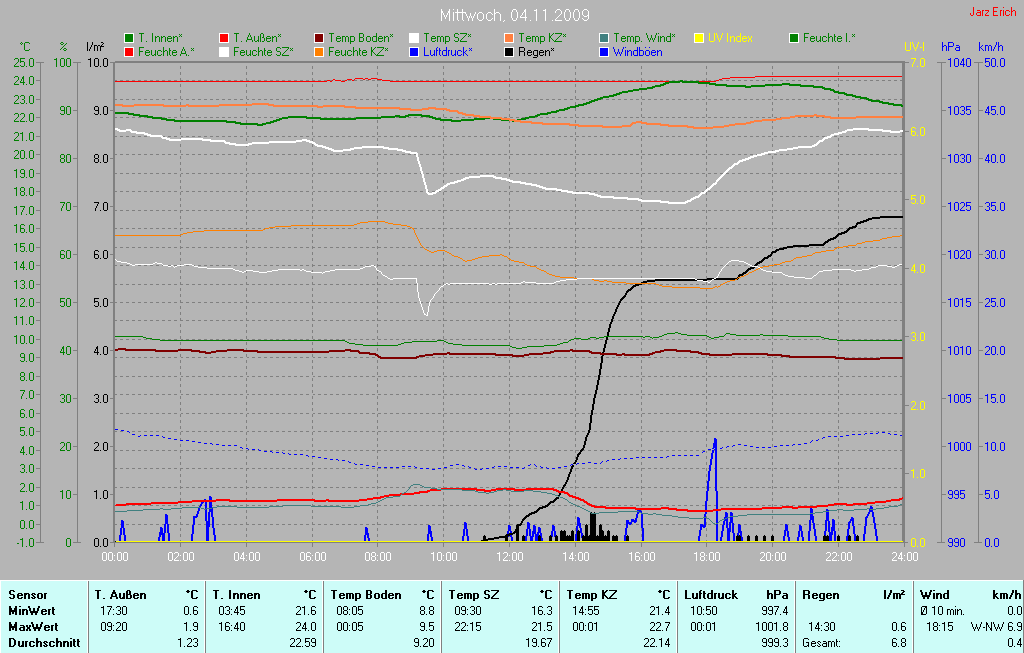1024x653 pixels.
Task: Select the Feuchte A.* legend label
Action: (x=166, y=51)
